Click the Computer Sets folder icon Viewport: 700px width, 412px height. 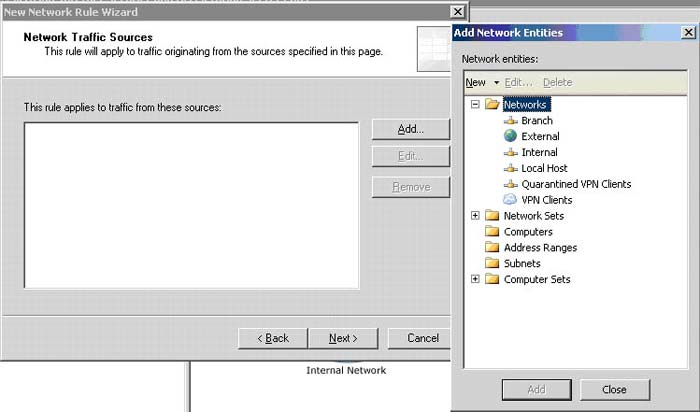click(x=492, y=279)
